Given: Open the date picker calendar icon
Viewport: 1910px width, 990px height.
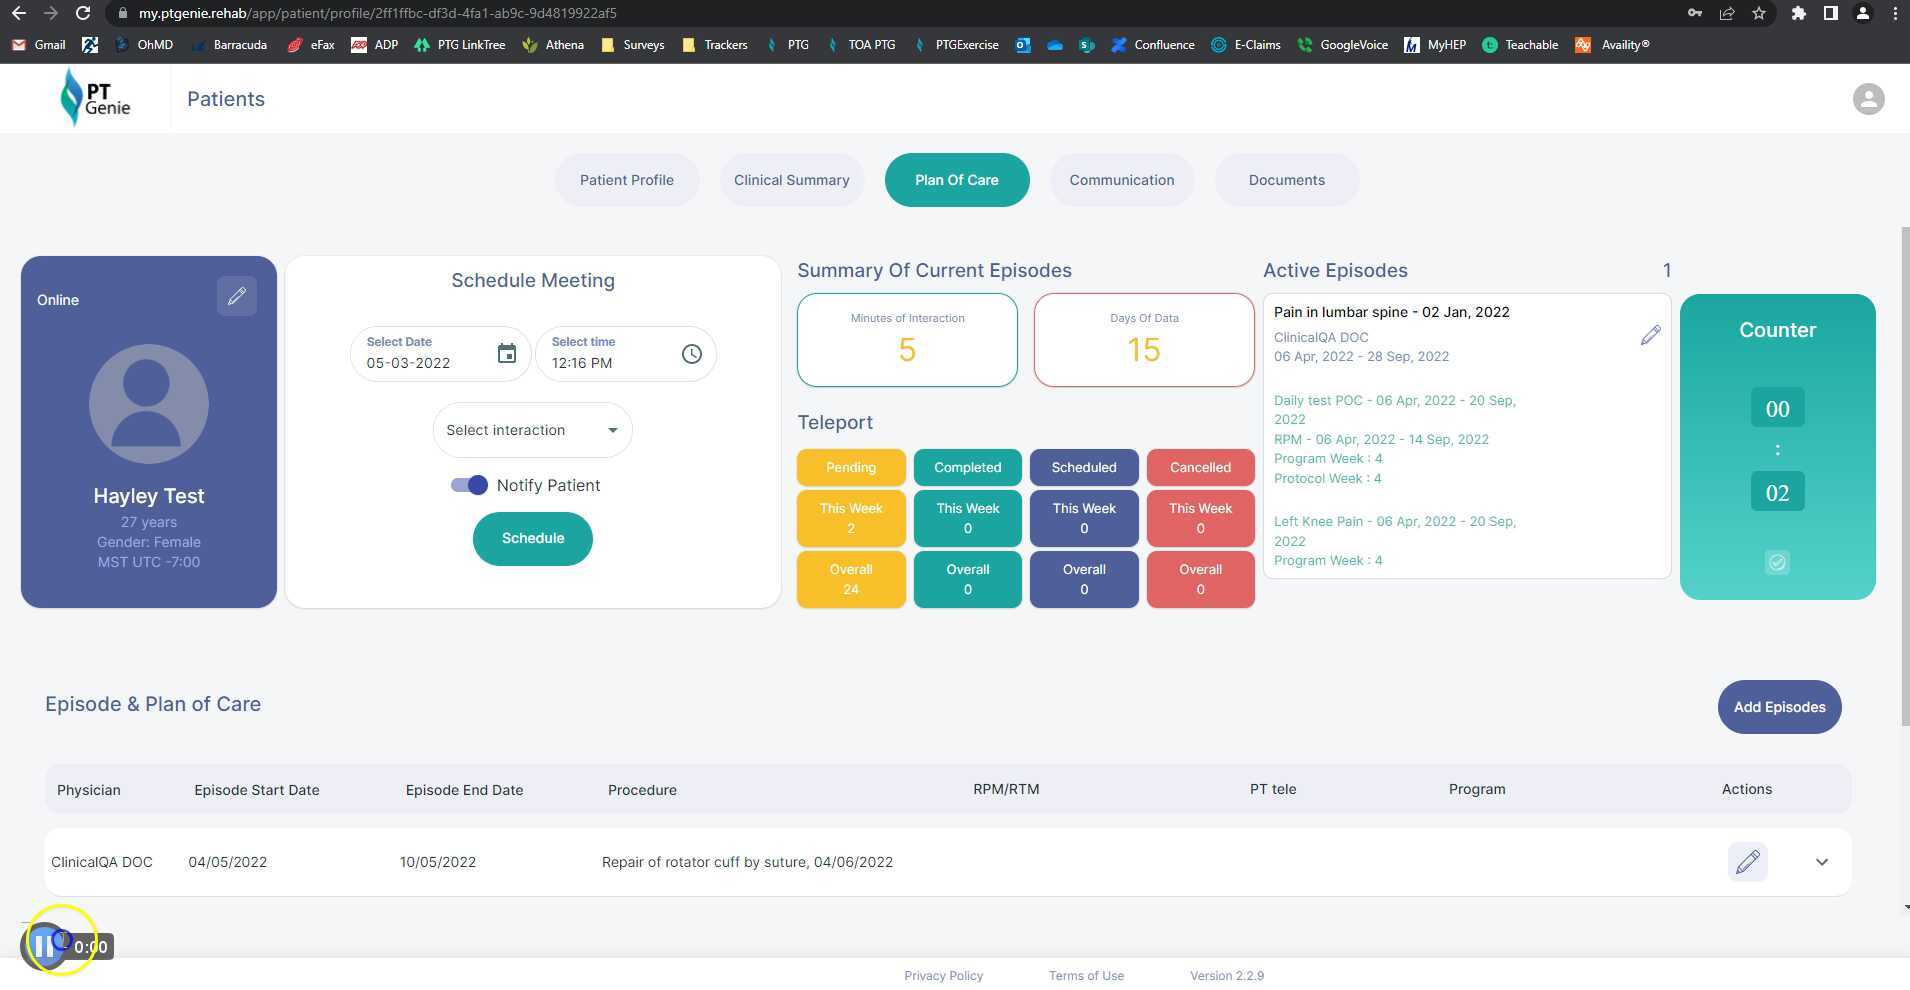Looking at the screenshot, I should 507,353.
